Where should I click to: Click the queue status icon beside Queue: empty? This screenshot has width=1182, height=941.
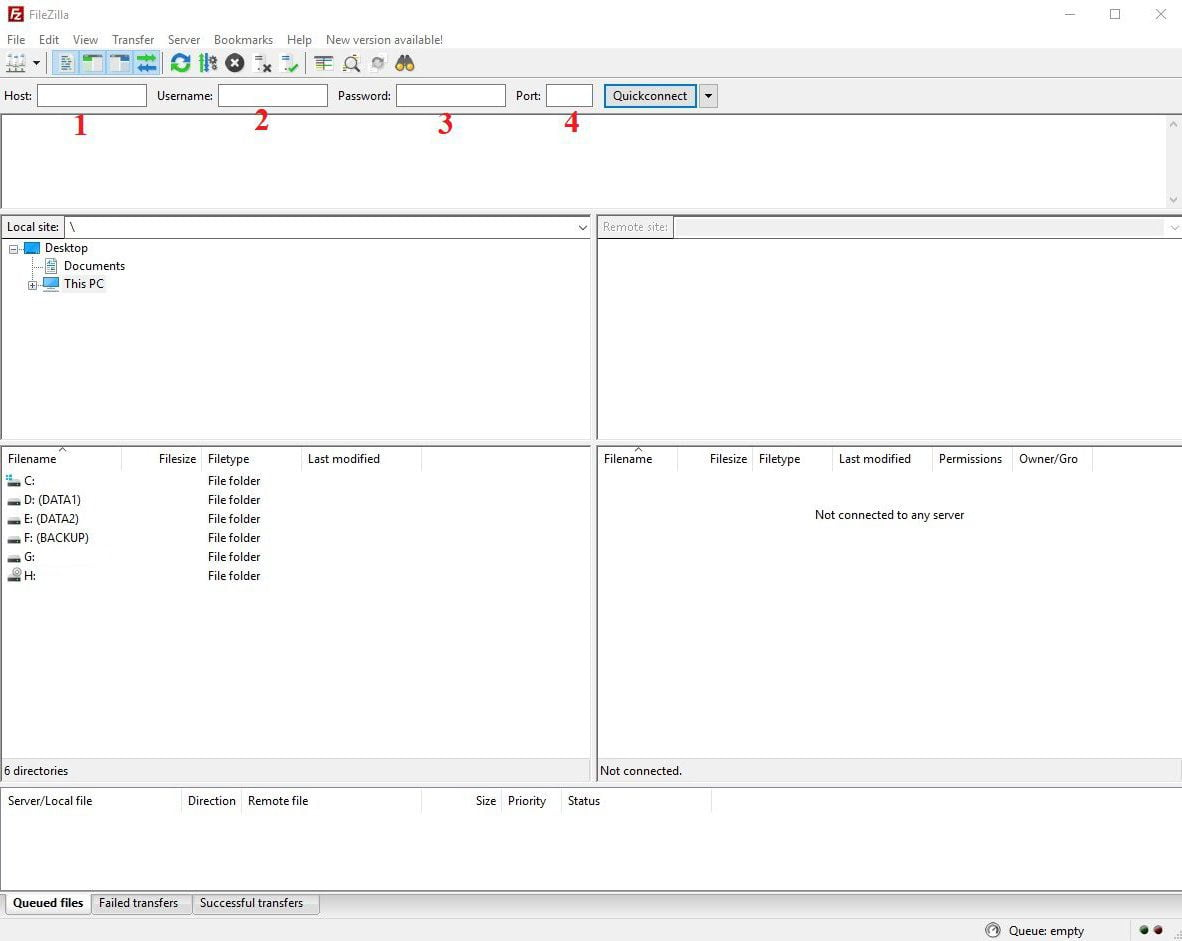click(x=993, y=930)
